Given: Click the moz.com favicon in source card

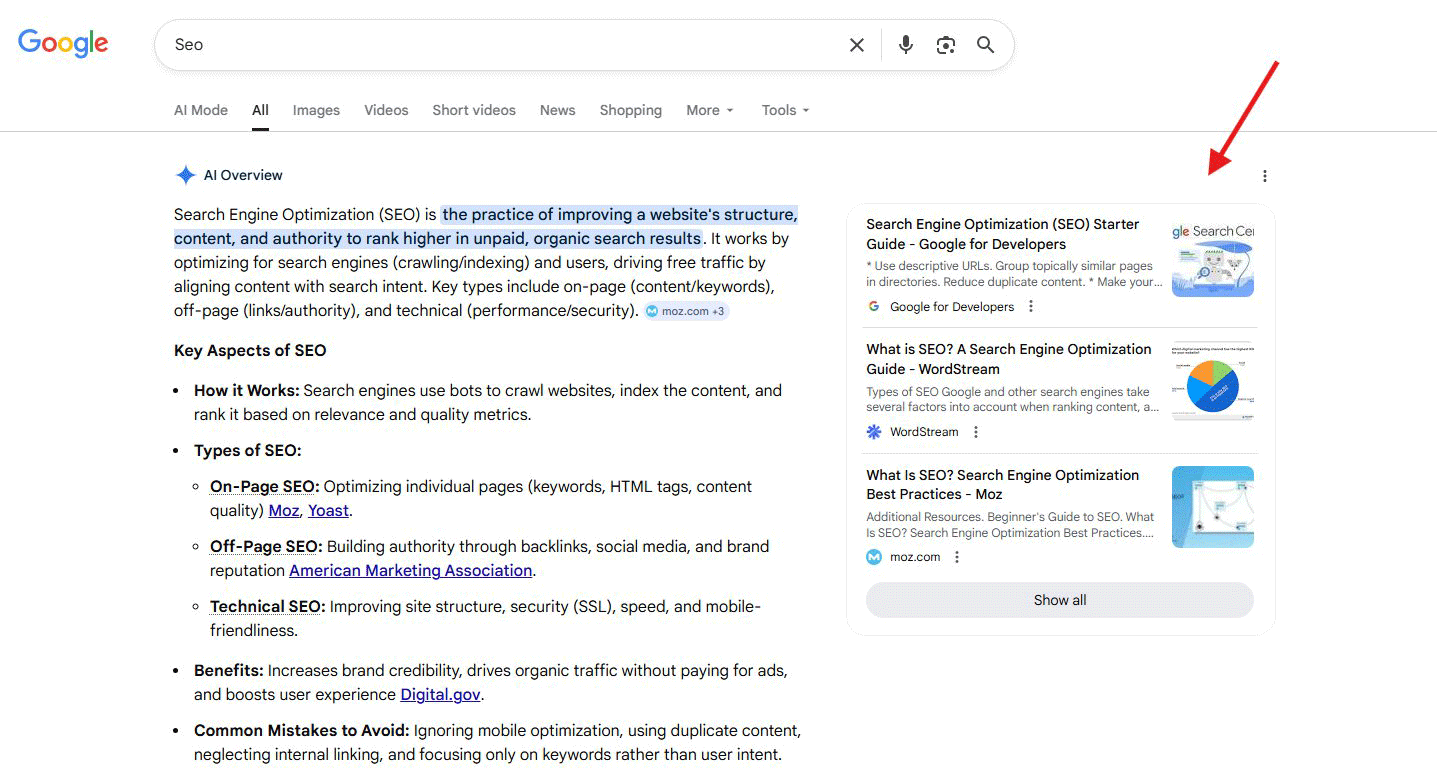Looking at the screenshot, I should [874, 557].
